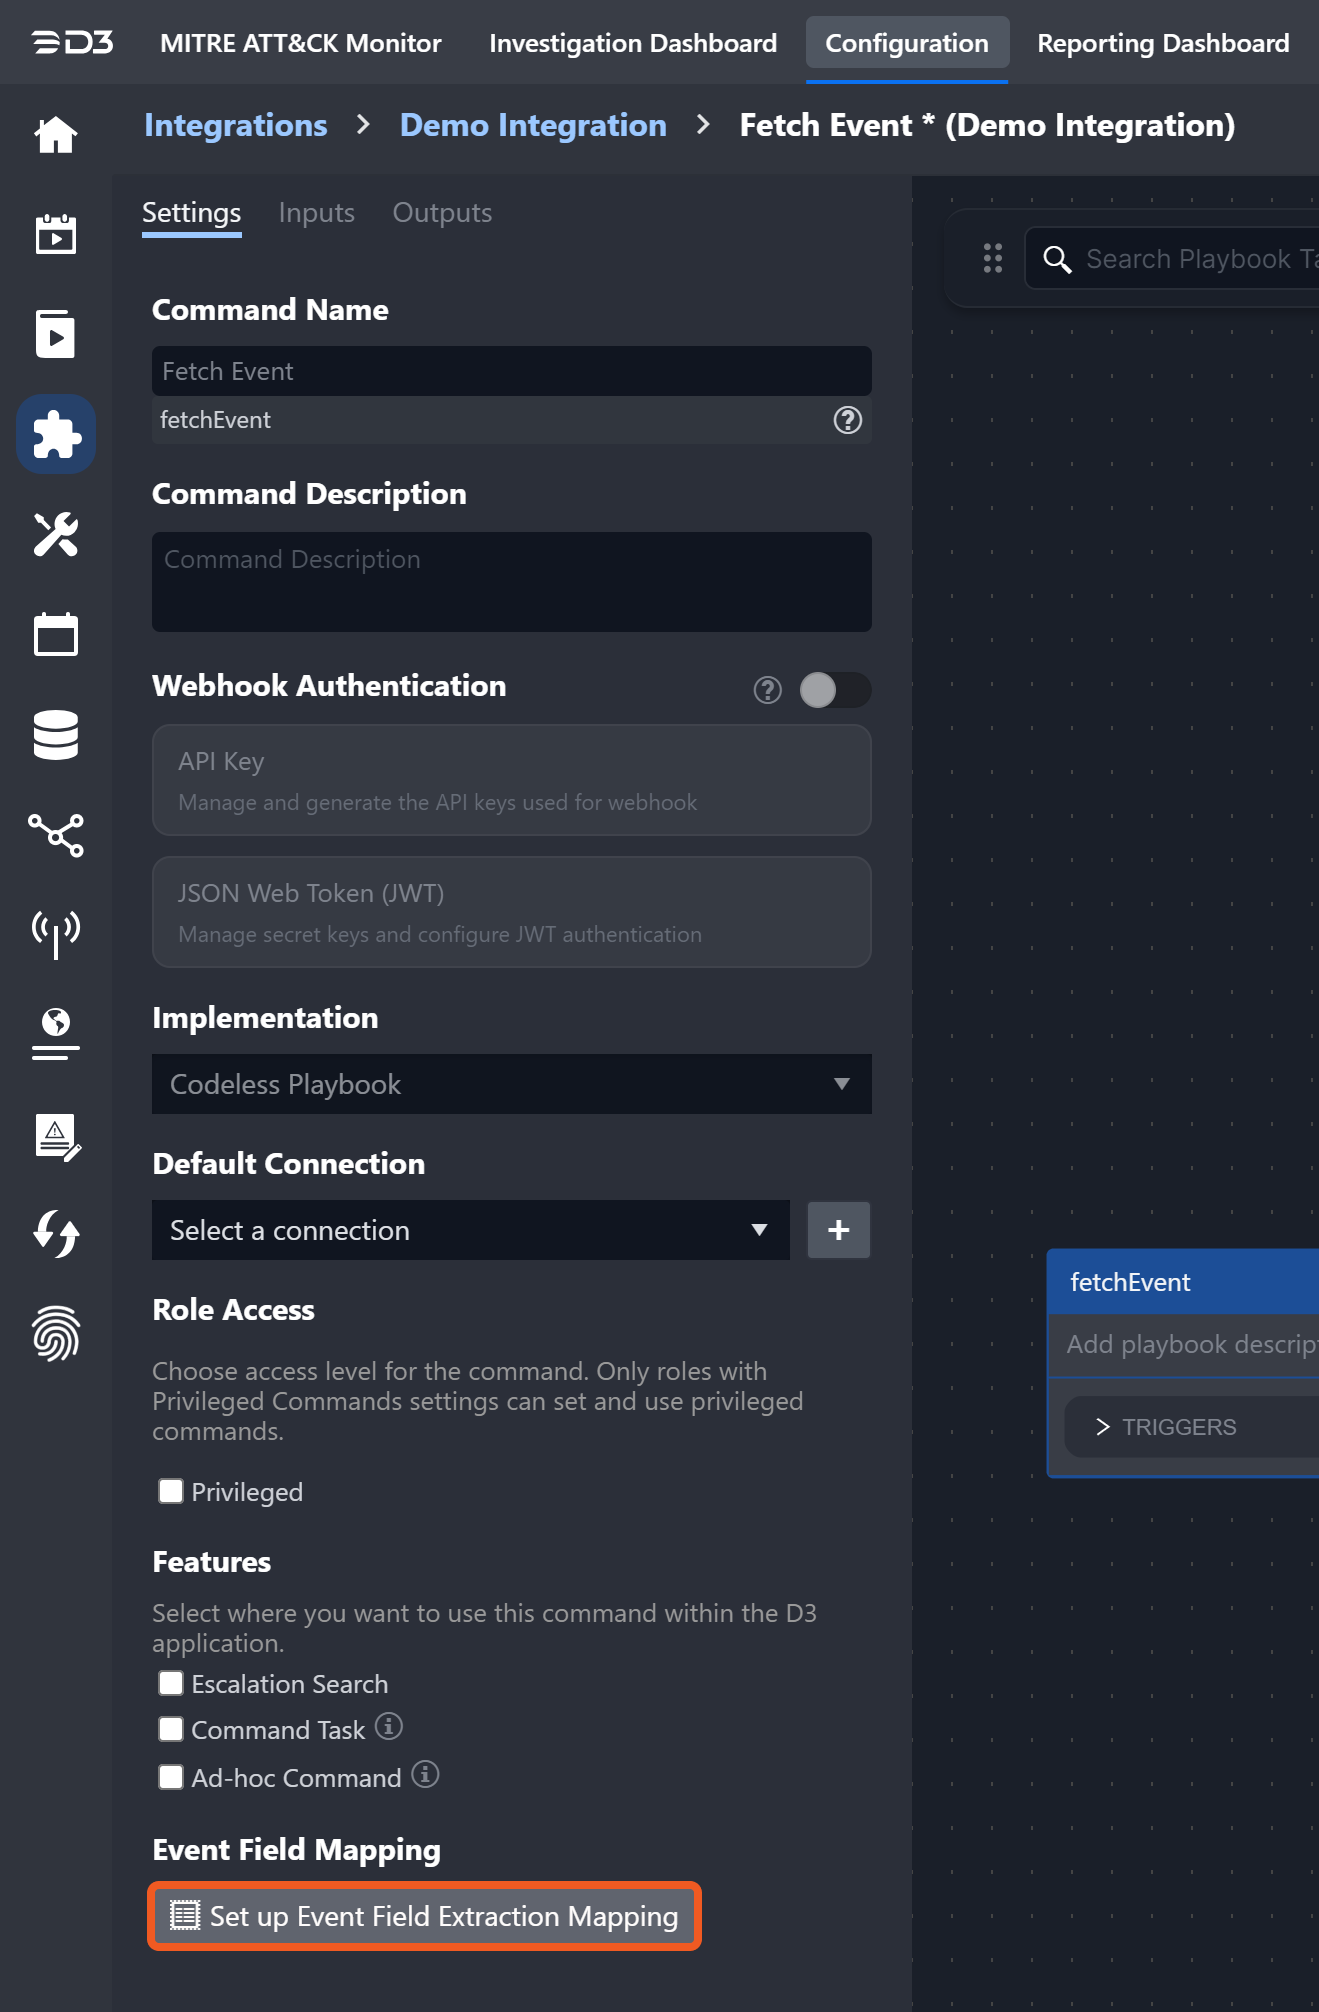Click the Command Name field Fetch Event
1319x2012 pixels.
[512, 371]
